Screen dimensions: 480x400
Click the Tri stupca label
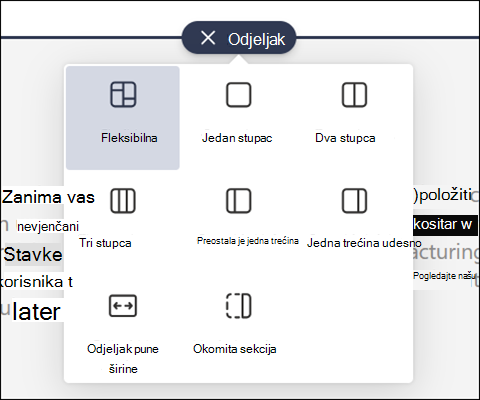coord(105,243)
